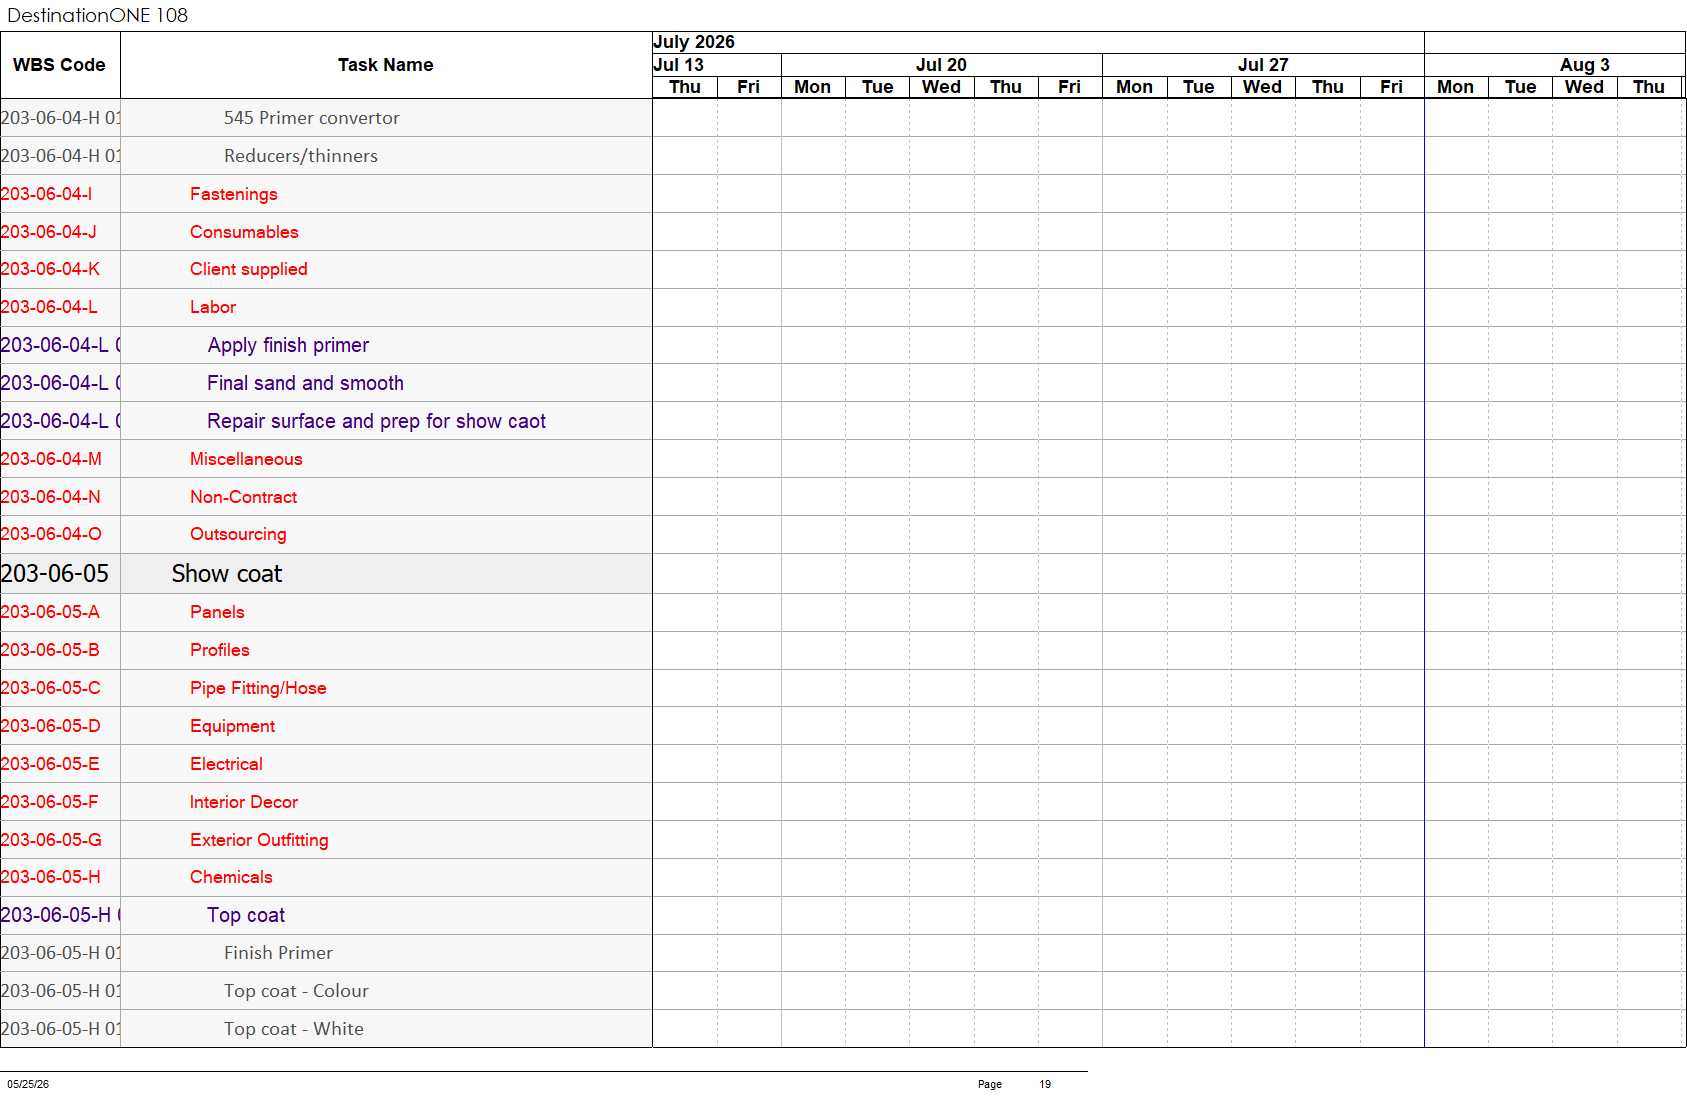The width and height of the screenshot is (1687, 1097).
Task: Select the Final sand and smooth task
Action: click(305, 383)
